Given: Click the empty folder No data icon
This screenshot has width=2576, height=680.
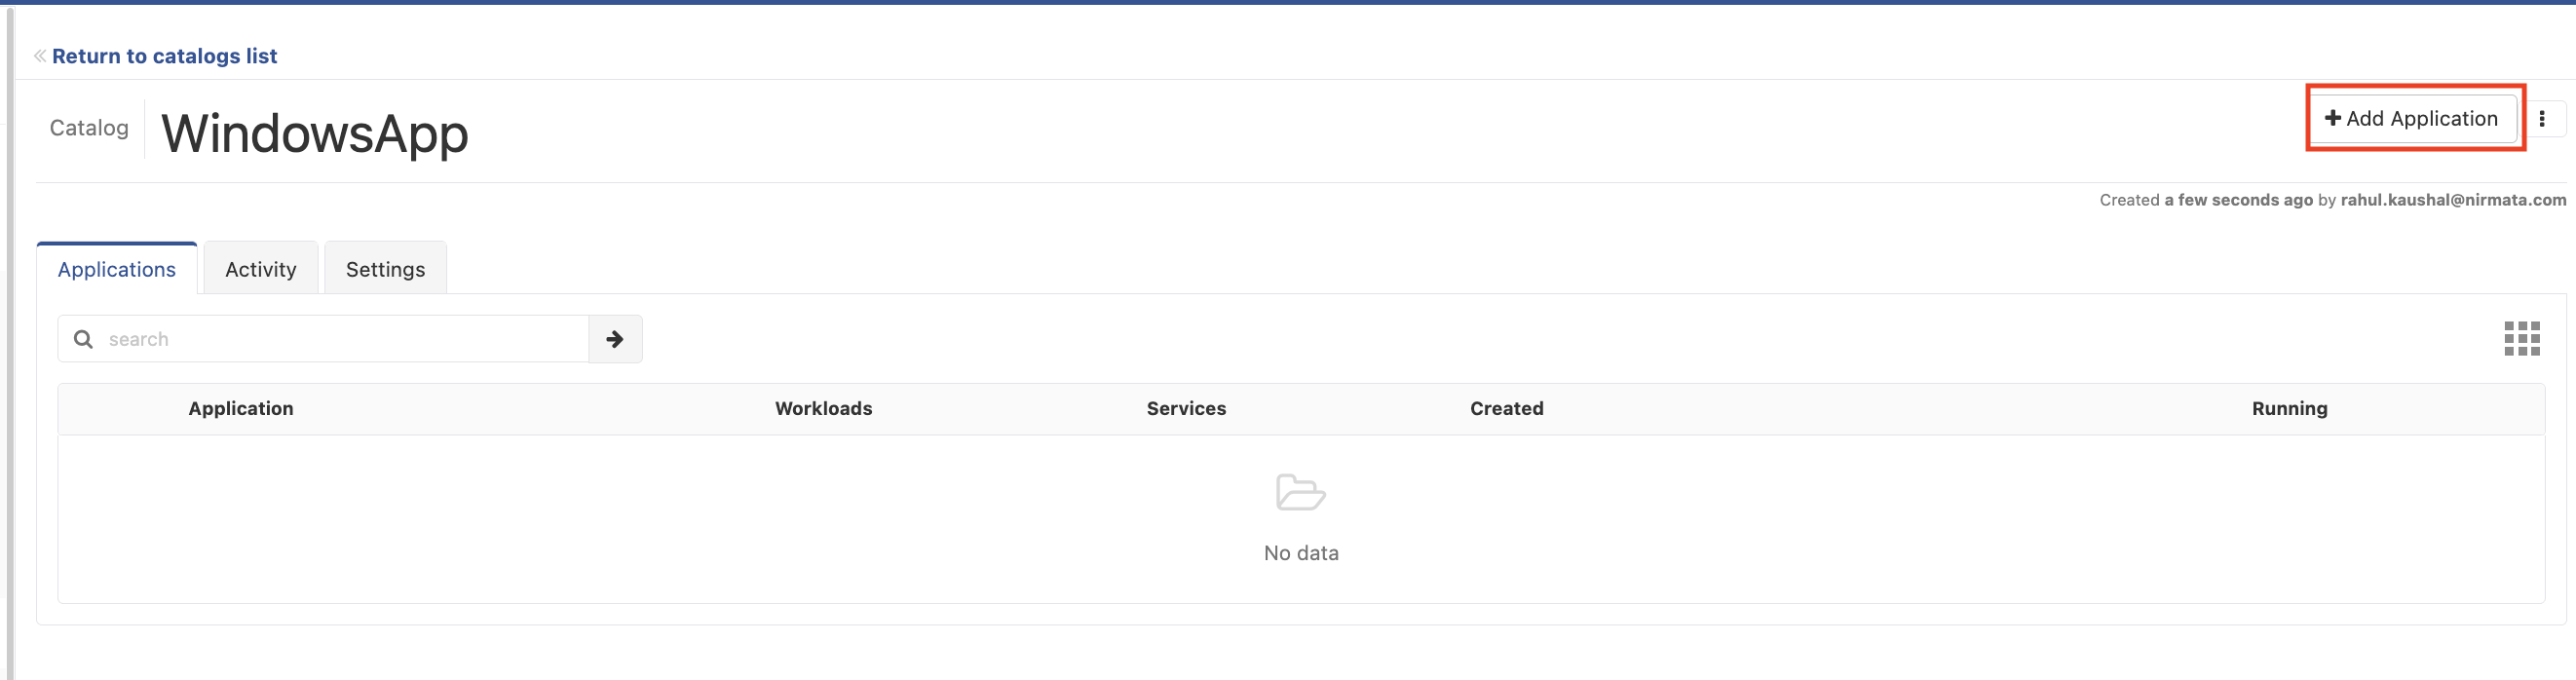Looking at the screenshot, I should click(x=1301, y=493).
